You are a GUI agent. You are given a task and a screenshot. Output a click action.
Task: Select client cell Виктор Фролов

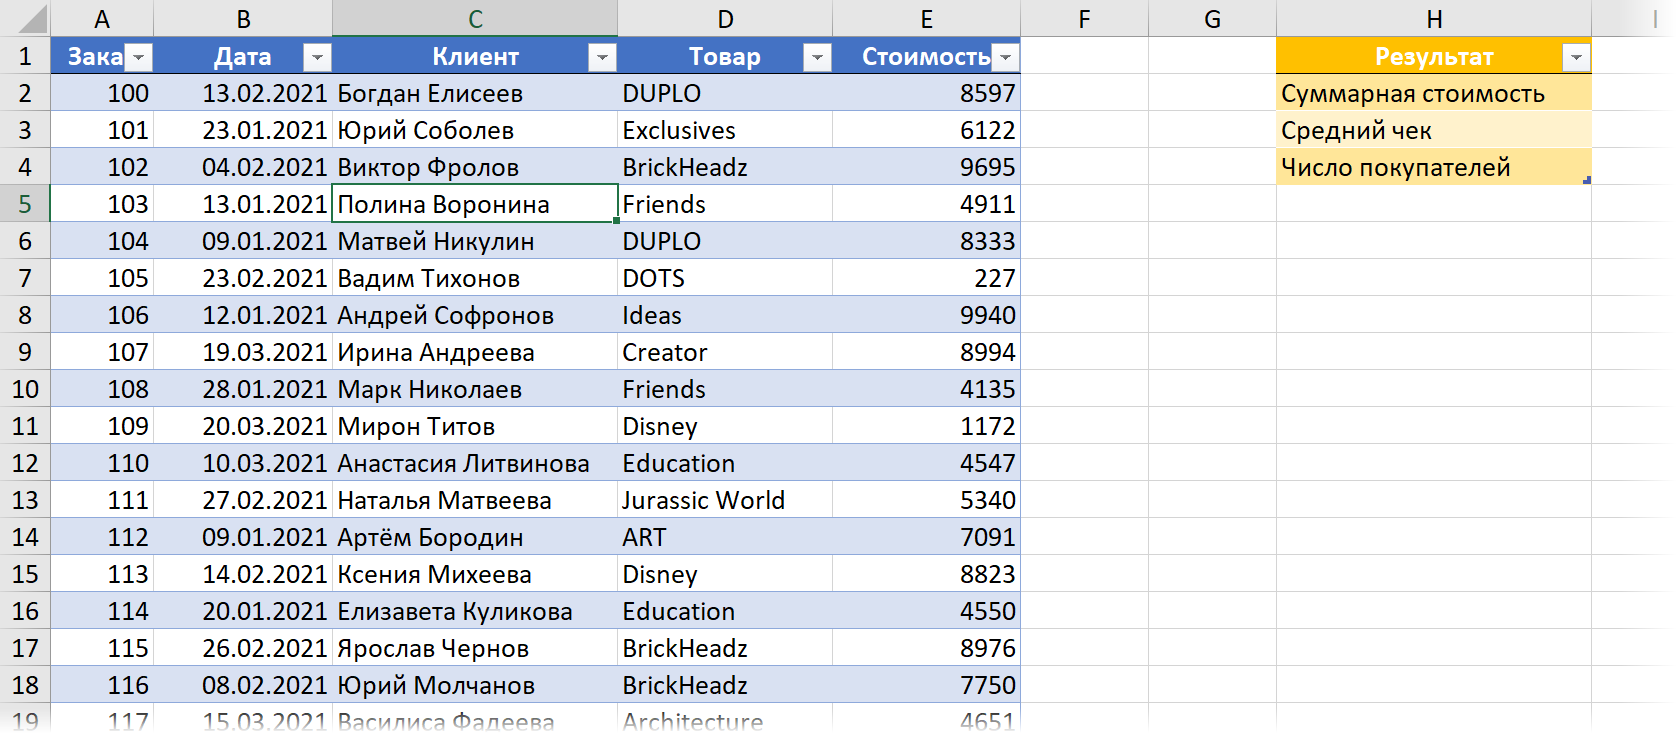(x=475, y=167)
